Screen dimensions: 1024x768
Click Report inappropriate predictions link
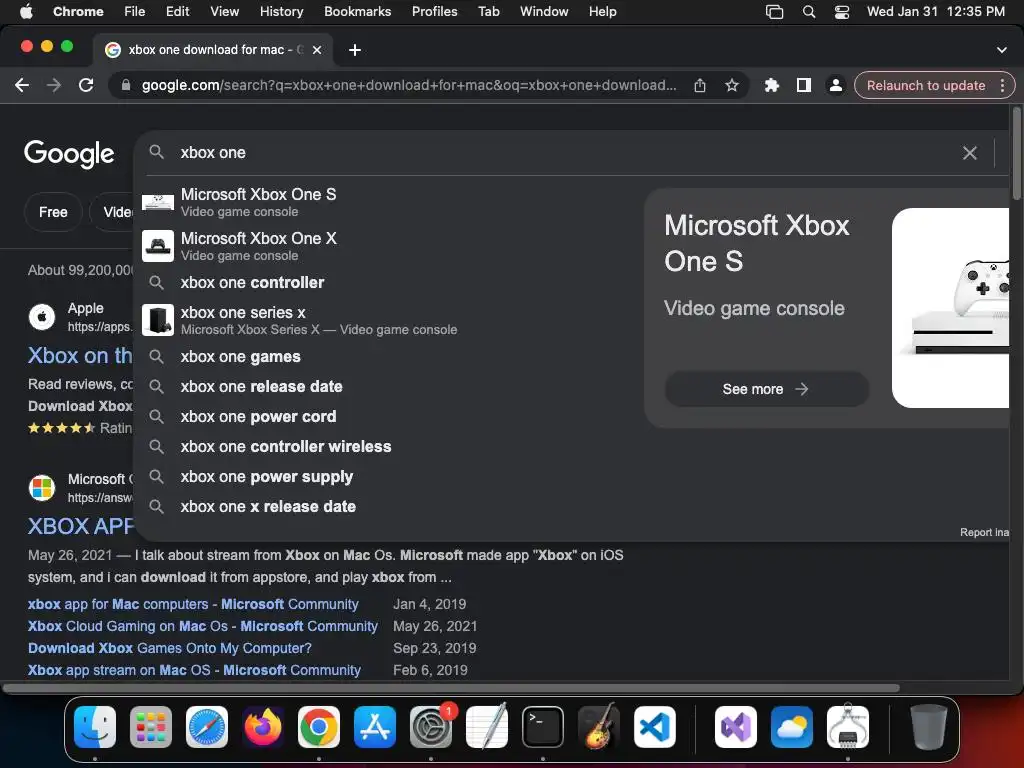click(984, 532)
